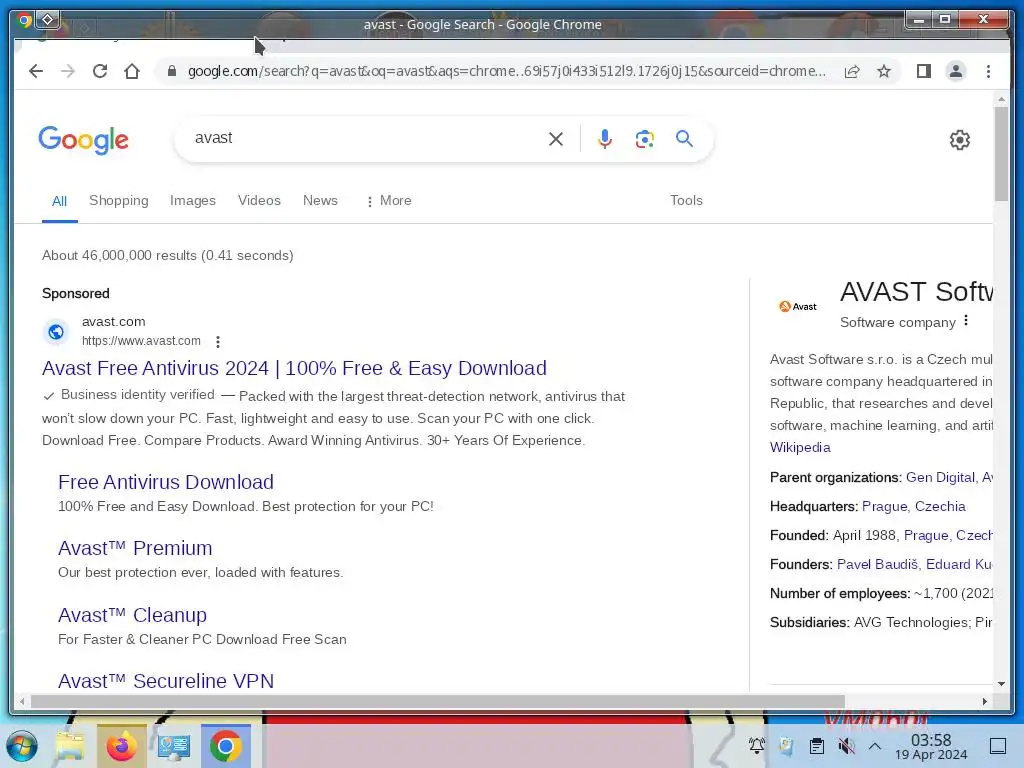Go to Google homepage via logo

click(84, 140)
